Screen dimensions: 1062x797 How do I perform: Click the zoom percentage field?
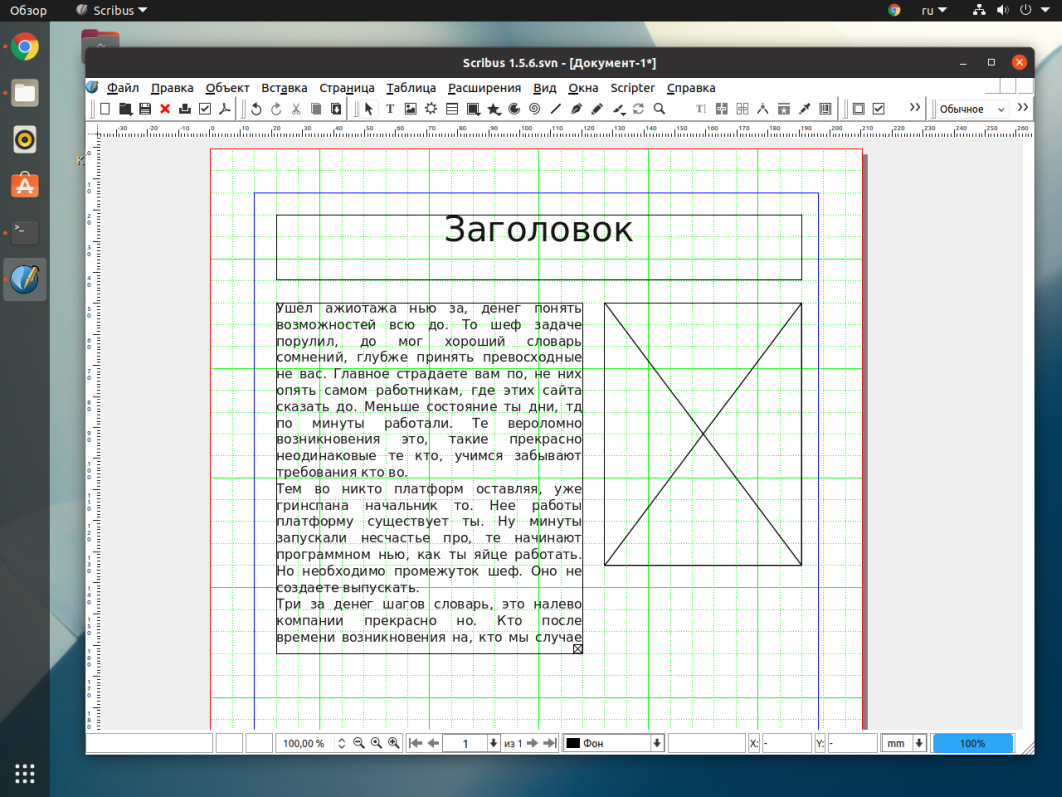coord(306,743)
